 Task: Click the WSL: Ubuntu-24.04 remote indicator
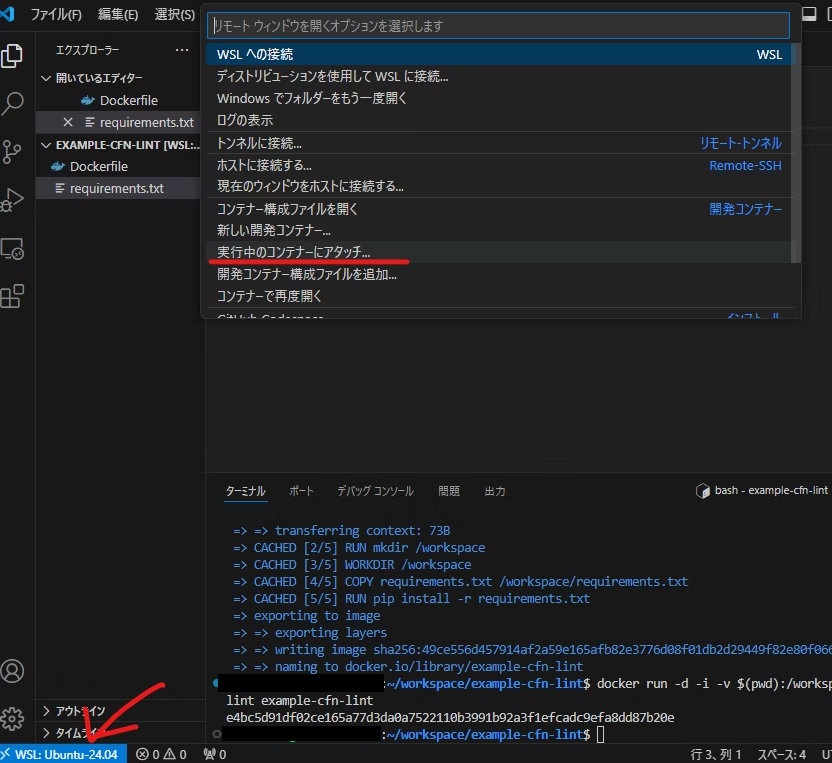(x=63, y=754)
